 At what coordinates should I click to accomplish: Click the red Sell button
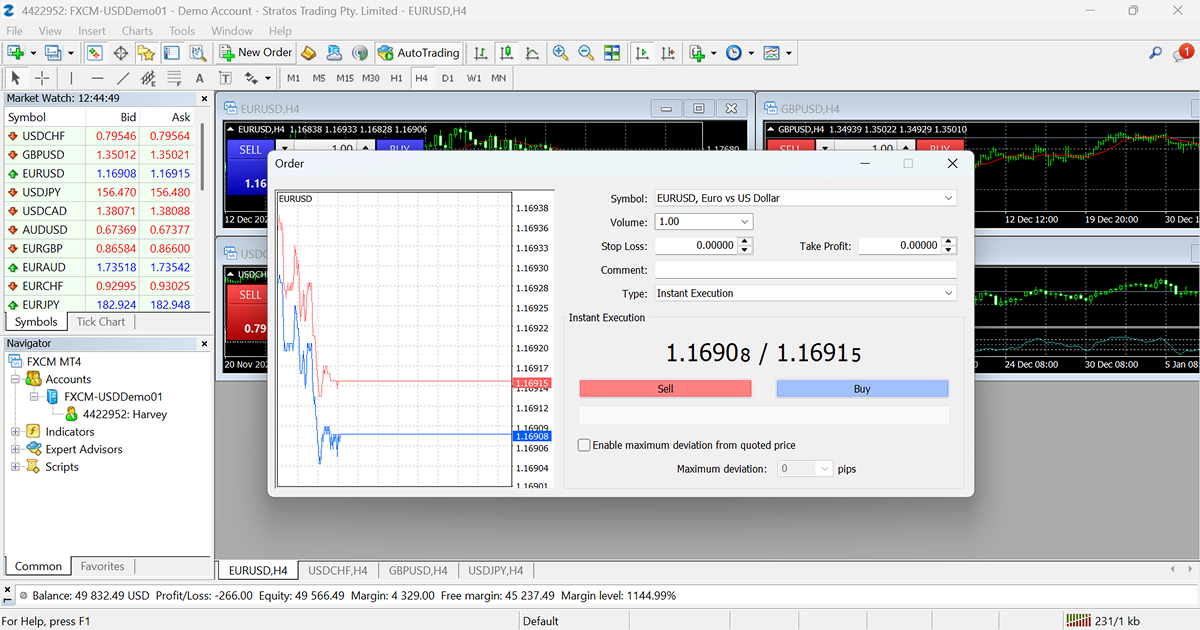[665, 389]
